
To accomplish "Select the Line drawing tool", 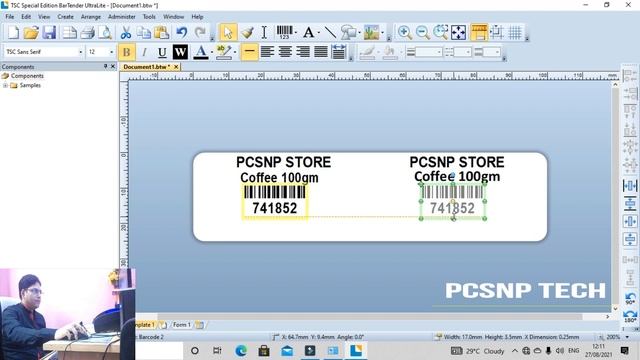I will click(330, 33).
